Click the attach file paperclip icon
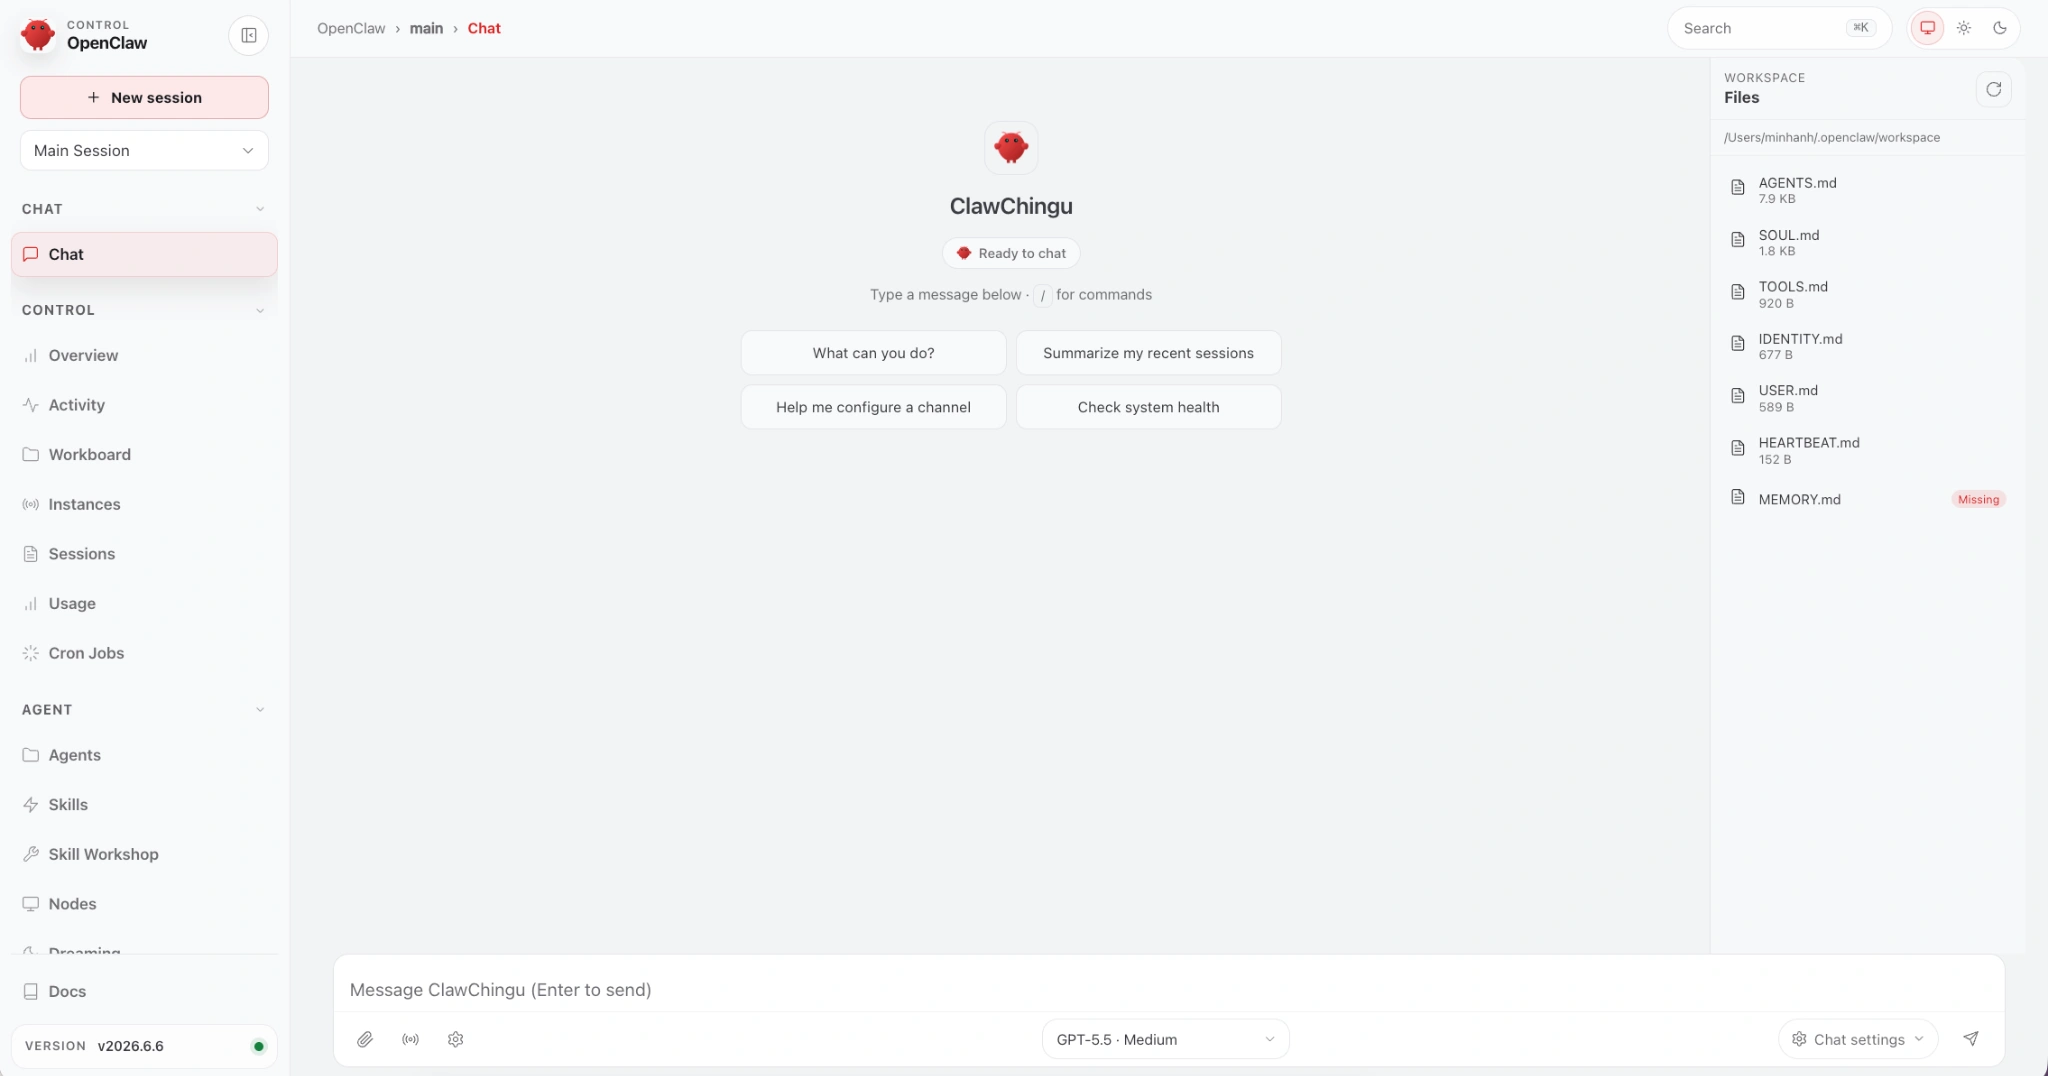Screen dimensions: 2048x1076 [x=365, y=1039]
